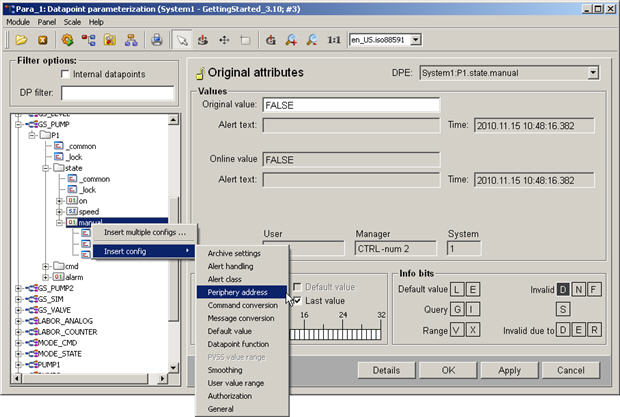Viewport: 620px width, 417px height.
Task: Expand the GS_PUMP2 tree node
Action: pos(18,288)
